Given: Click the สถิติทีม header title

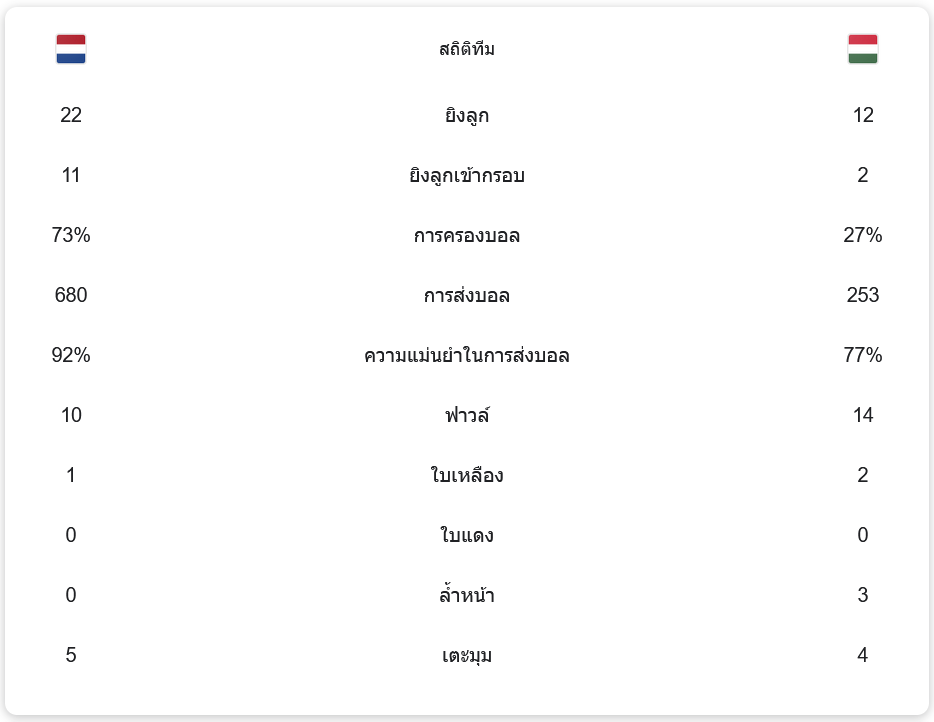Looking at the screenshot, I should coord(467,49).
